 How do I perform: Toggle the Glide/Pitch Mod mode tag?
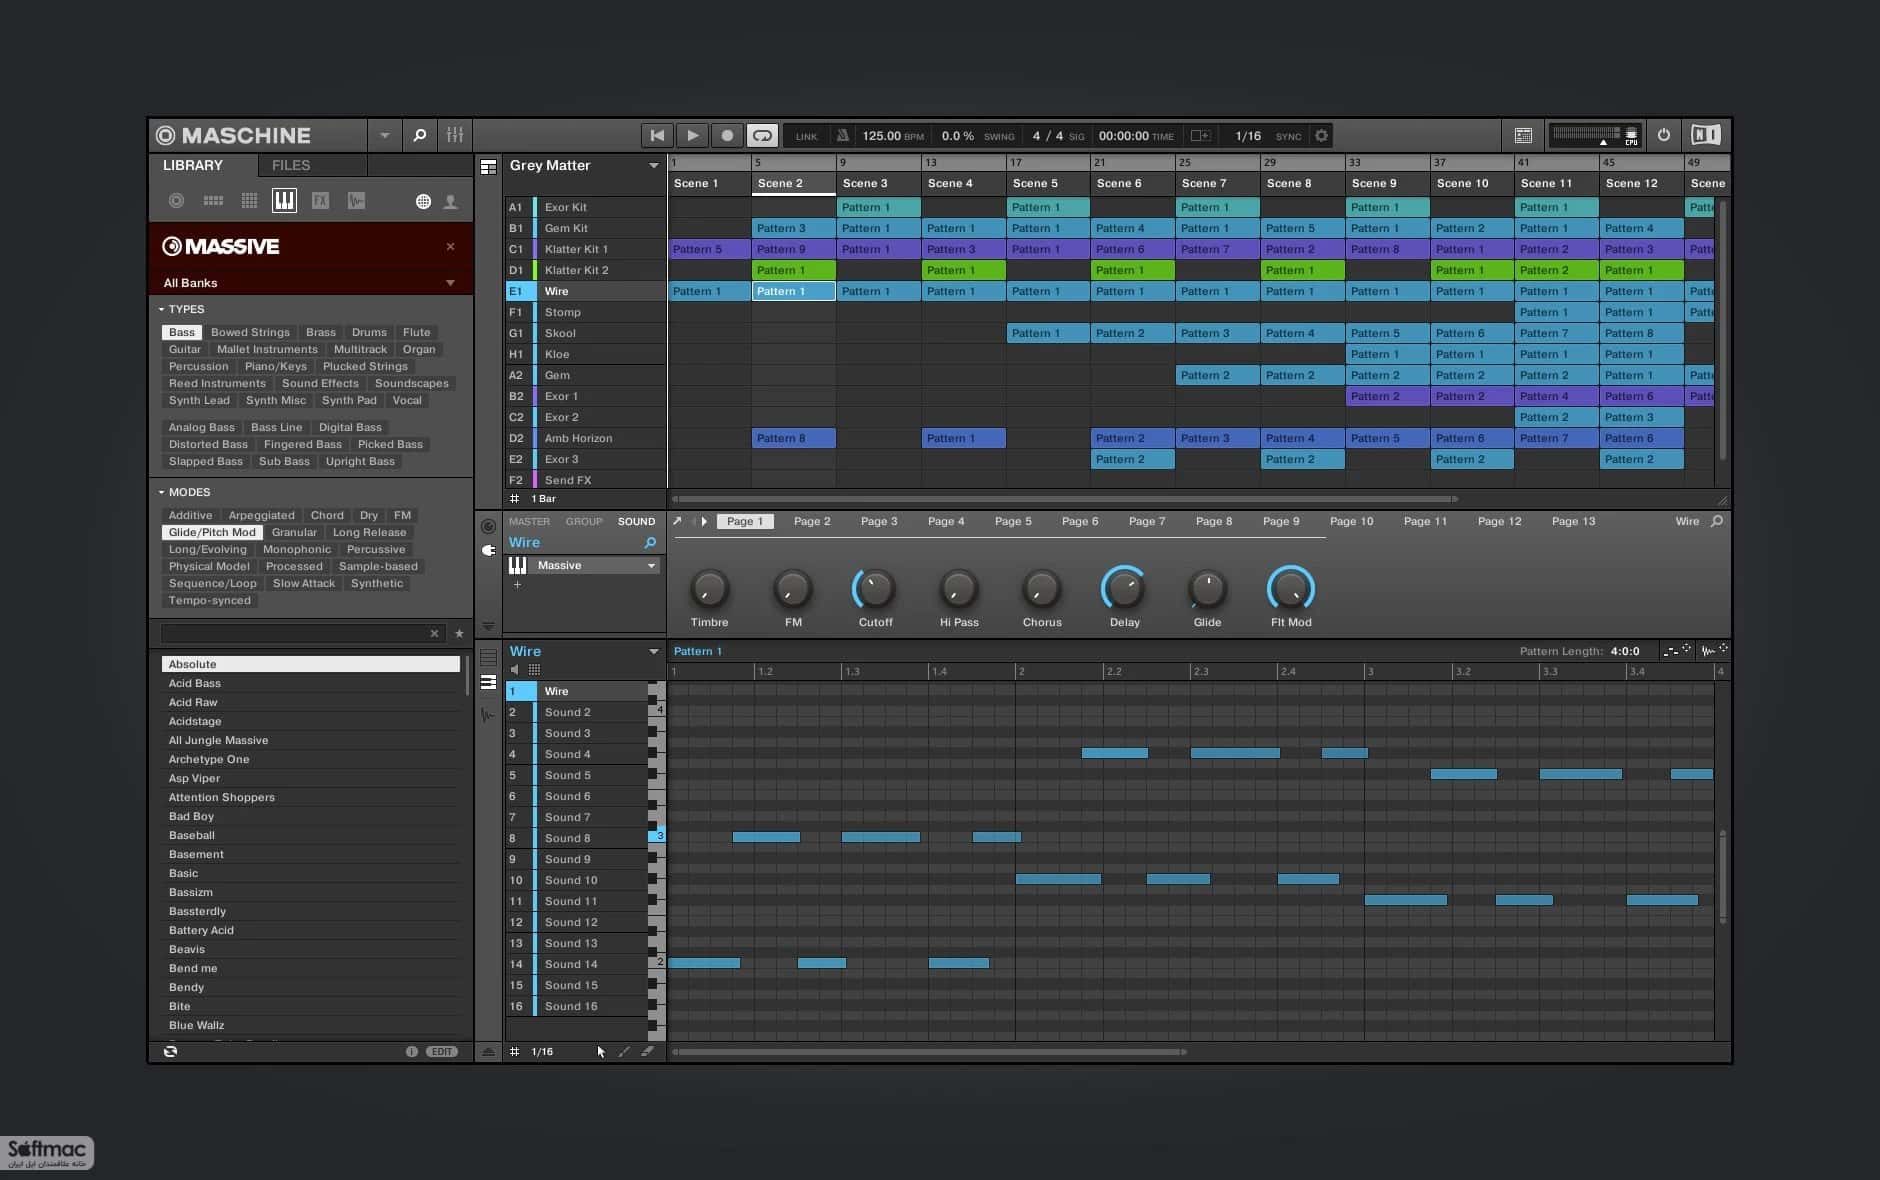click(x=212, y=532)
